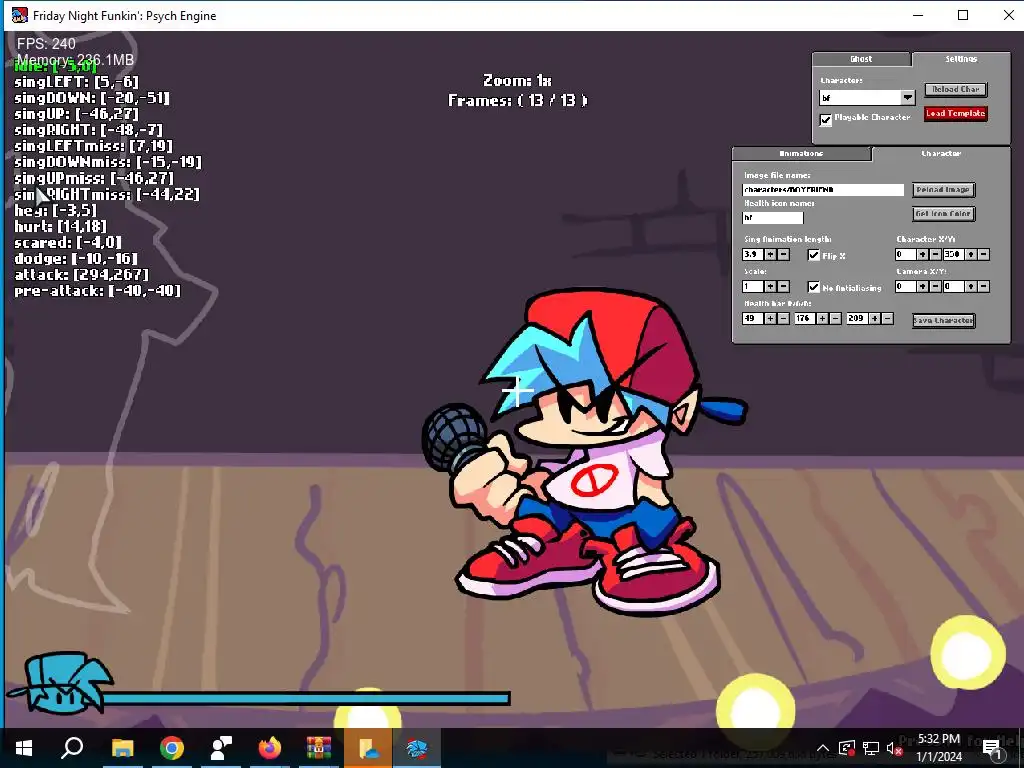
Task: Increase Character X with plus button
Action: 923,255
